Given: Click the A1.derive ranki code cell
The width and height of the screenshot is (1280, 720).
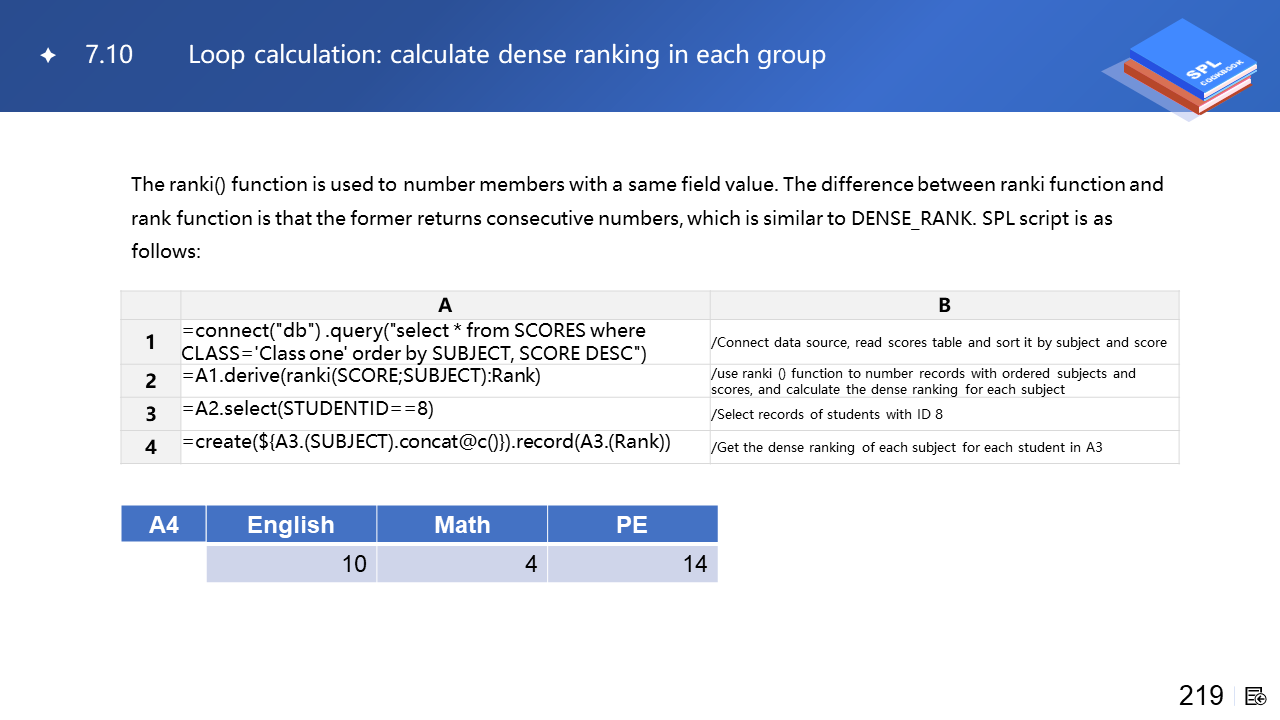Looking at the screenshot, I should coord(445,379).
